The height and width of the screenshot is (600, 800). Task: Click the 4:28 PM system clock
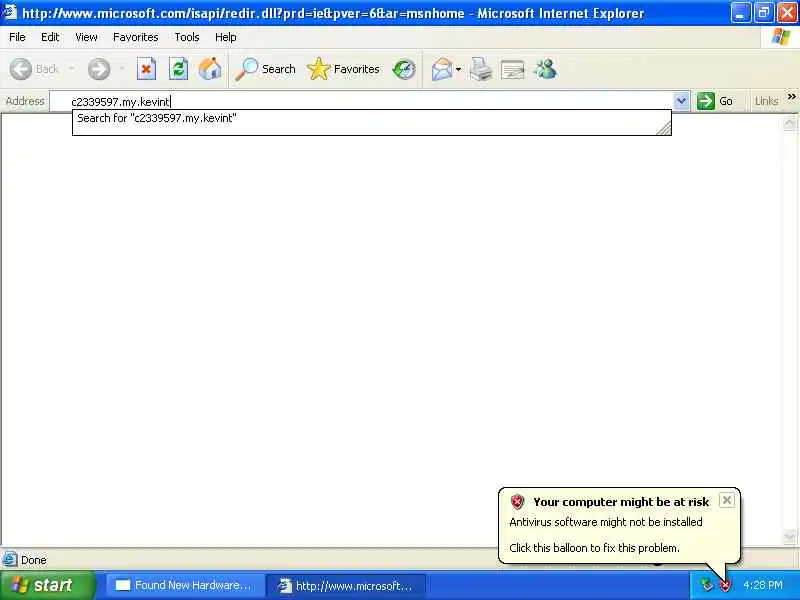[x=762, y=585]
